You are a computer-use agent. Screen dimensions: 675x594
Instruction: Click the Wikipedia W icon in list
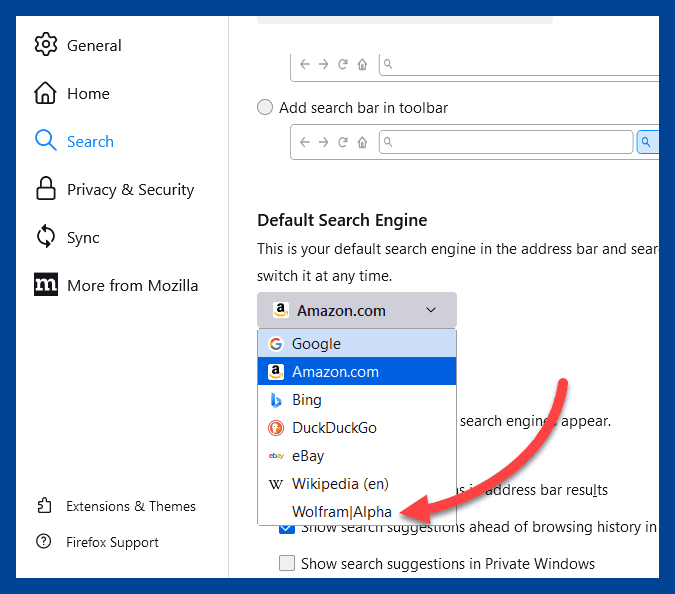[276, 484]
